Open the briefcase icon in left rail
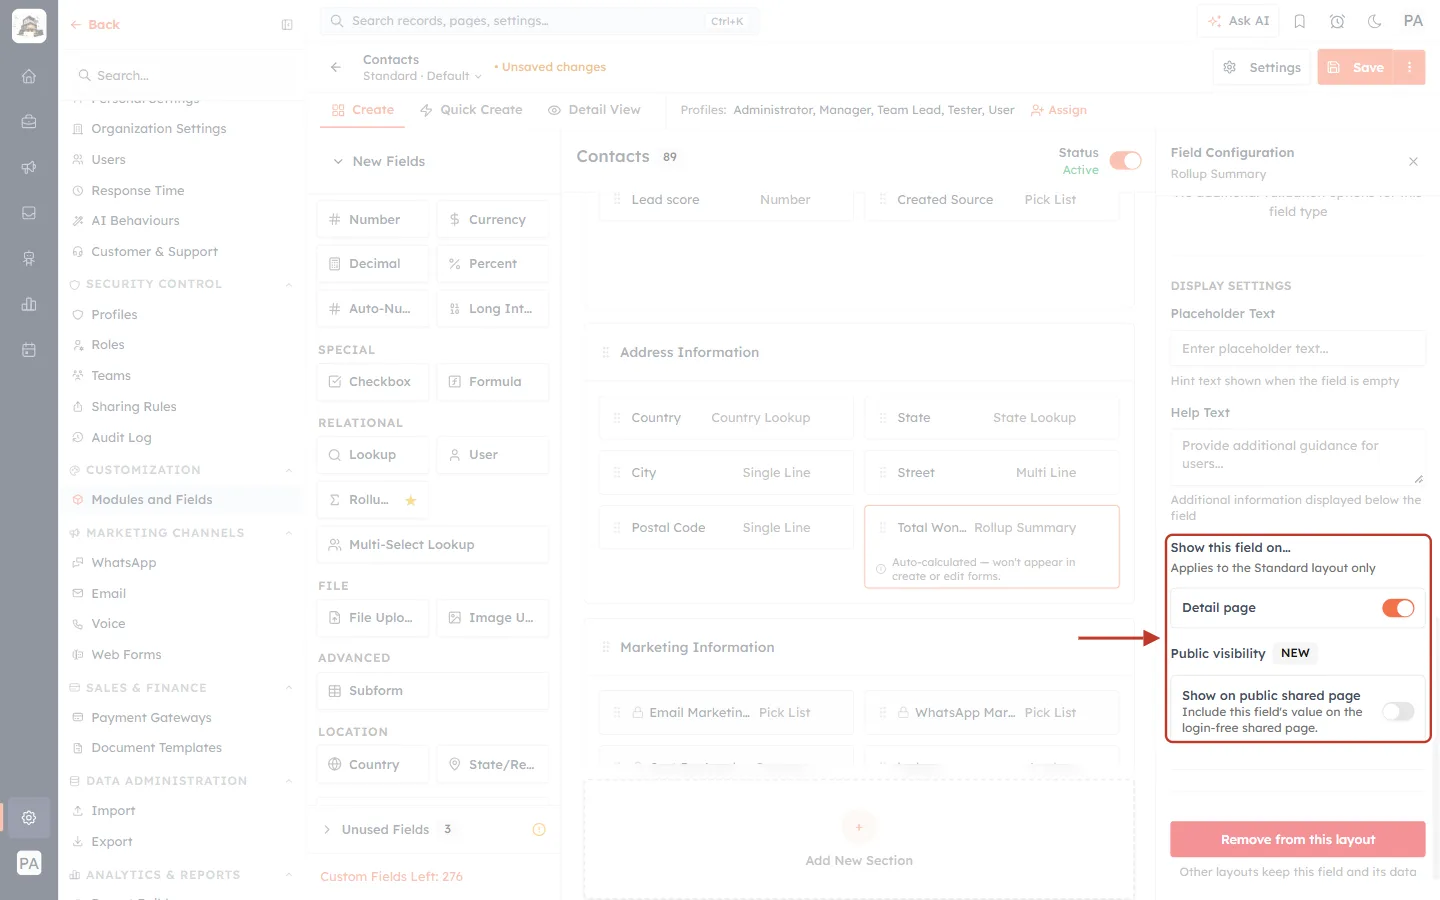 tap(29, 121)
